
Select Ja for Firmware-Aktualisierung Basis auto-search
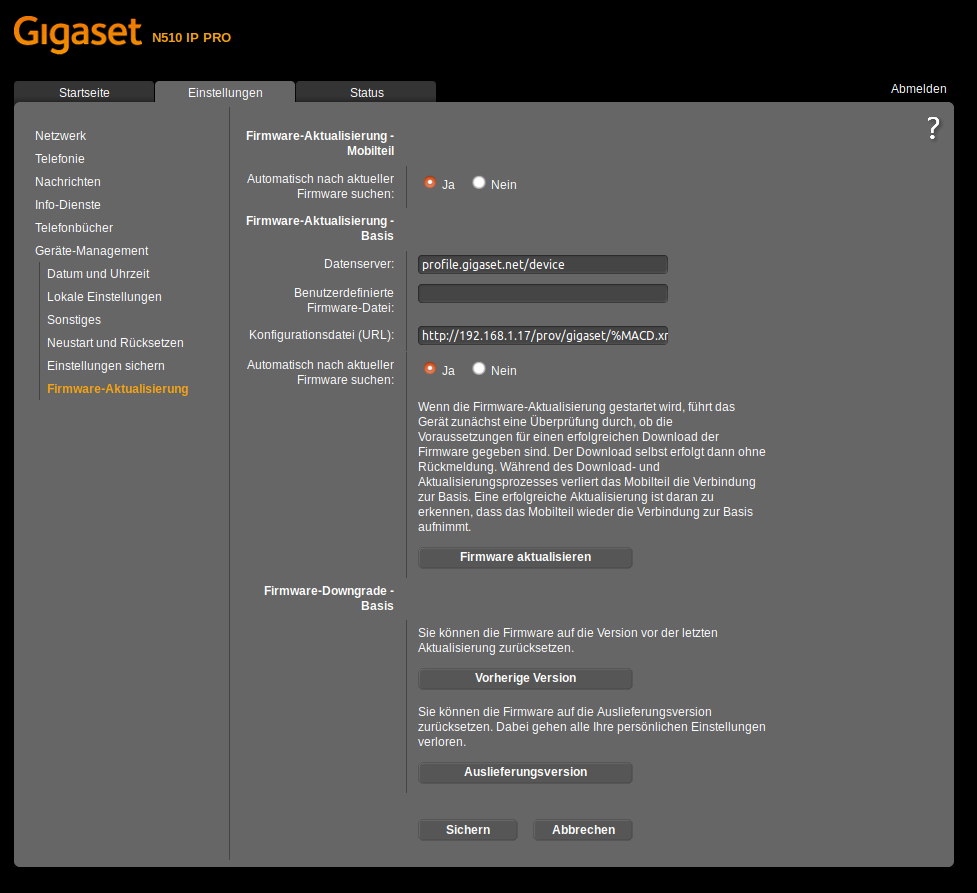pos(429,369)
